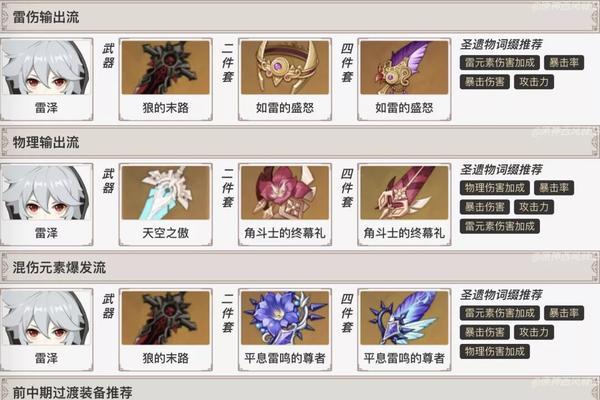Click the 暴击伤害 tag in 雷伤输出流
Screen dimensions: 600x400
click(484, 82)
